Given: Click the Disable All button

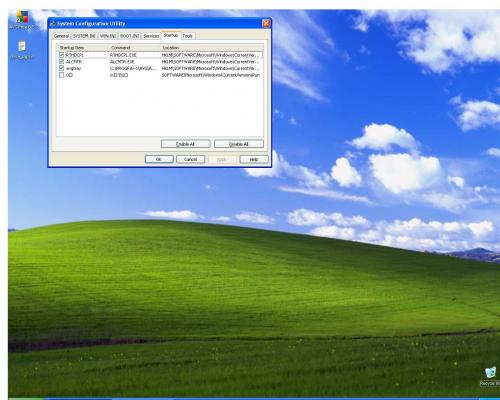Looking at the screenshot, I should 239,144.
